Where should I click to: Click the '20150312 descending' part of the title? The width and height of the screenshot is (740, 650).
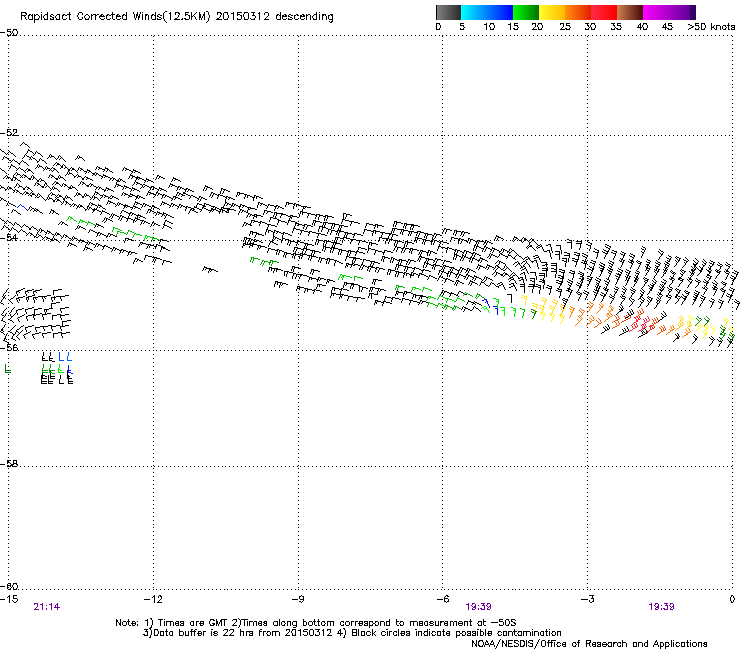point(274,16)
